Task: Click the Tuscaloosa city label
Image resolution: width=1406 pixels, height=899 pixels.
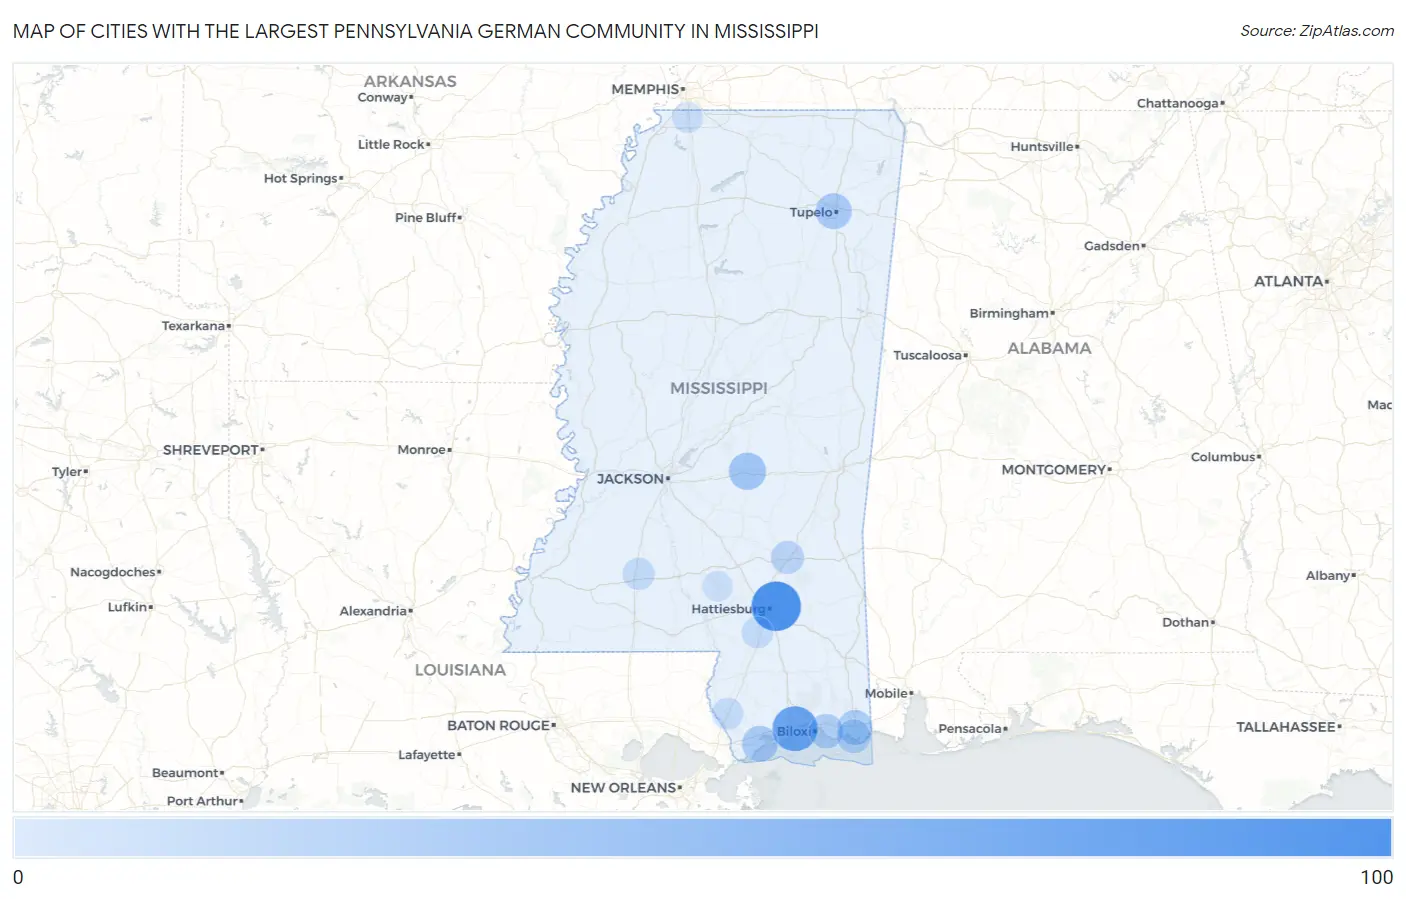Action: pyautogui.click(x=927, y=355)
